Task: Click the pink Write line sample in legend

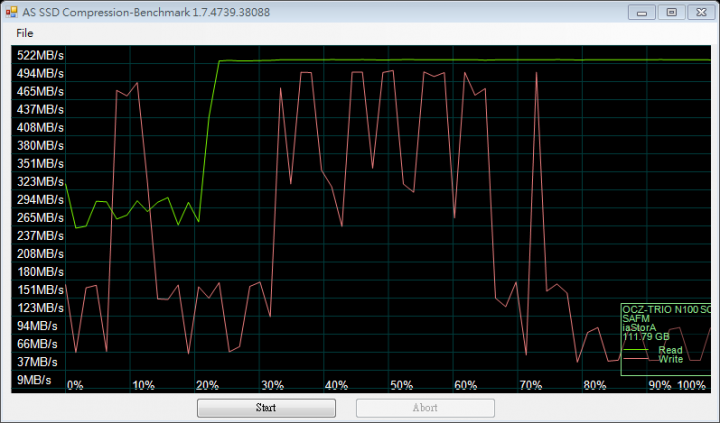Action: coord(636,359)
